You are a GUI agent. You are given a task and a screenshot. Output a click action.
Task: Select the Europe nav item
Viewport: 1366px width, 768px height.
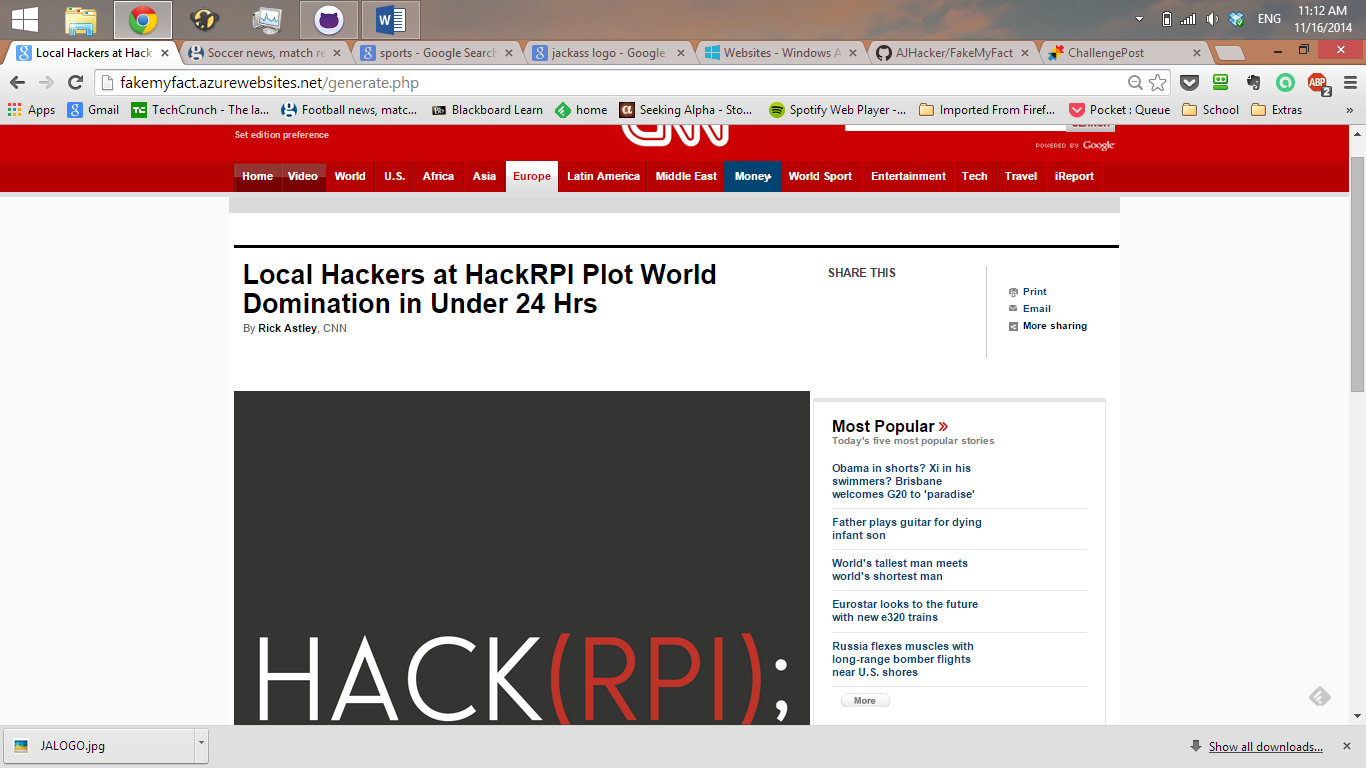click(x=532, y=176)
